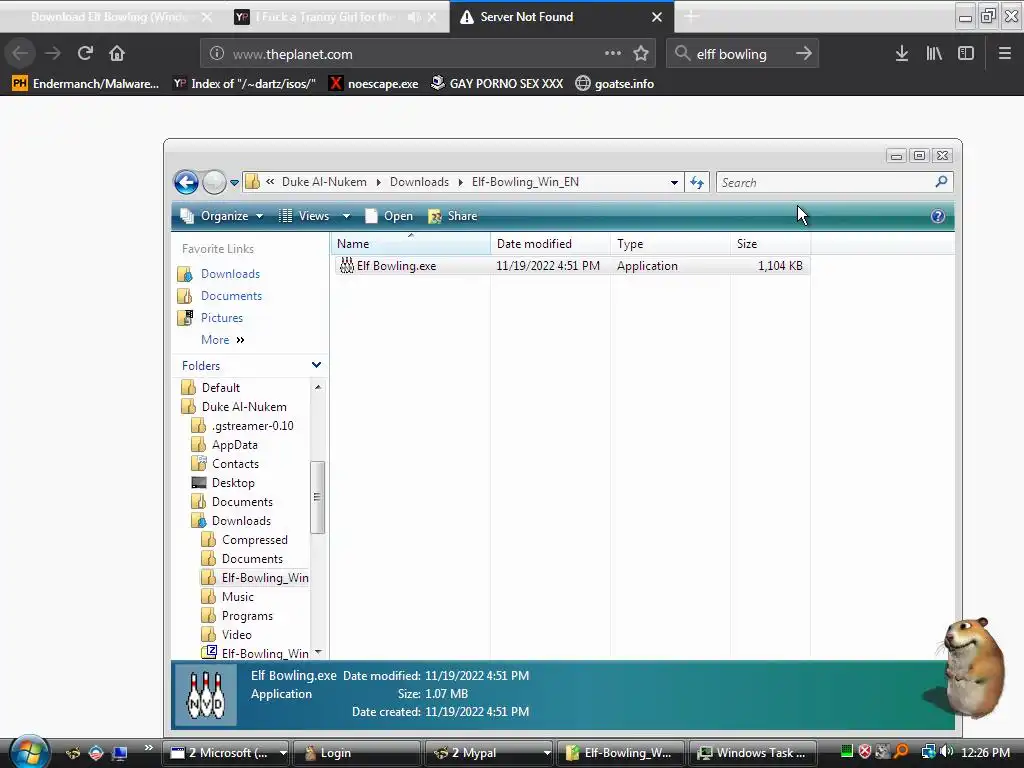
Task: Select Downloads in the address breadcrumb
Action: 419,182
